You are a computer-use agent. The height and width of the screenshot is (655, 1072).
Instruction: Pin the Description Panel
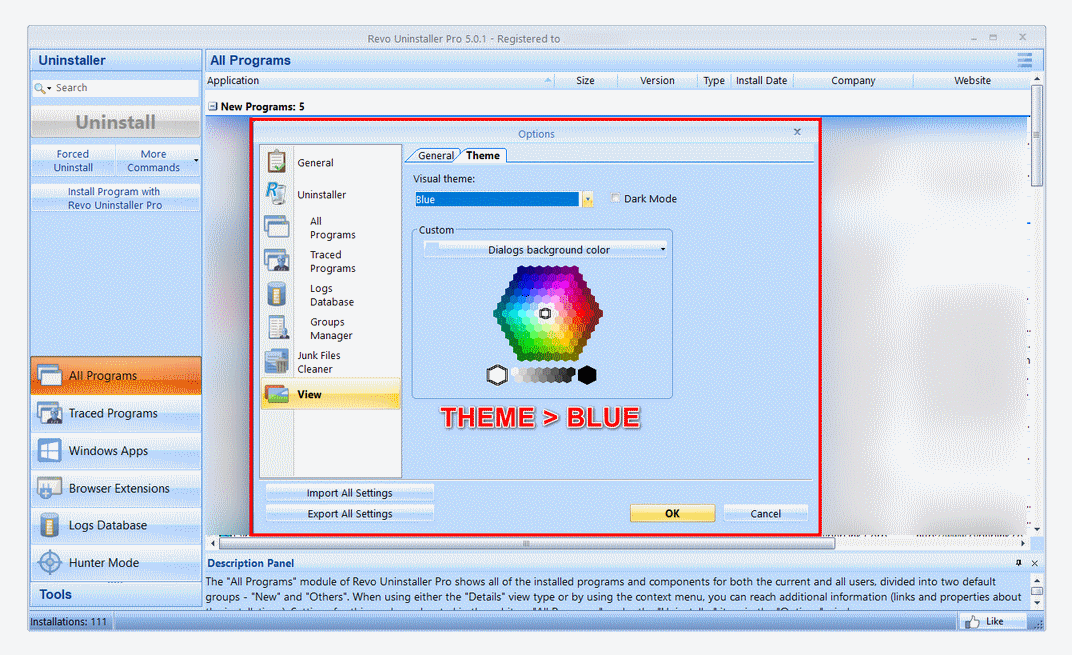(x=1019, y=563)
